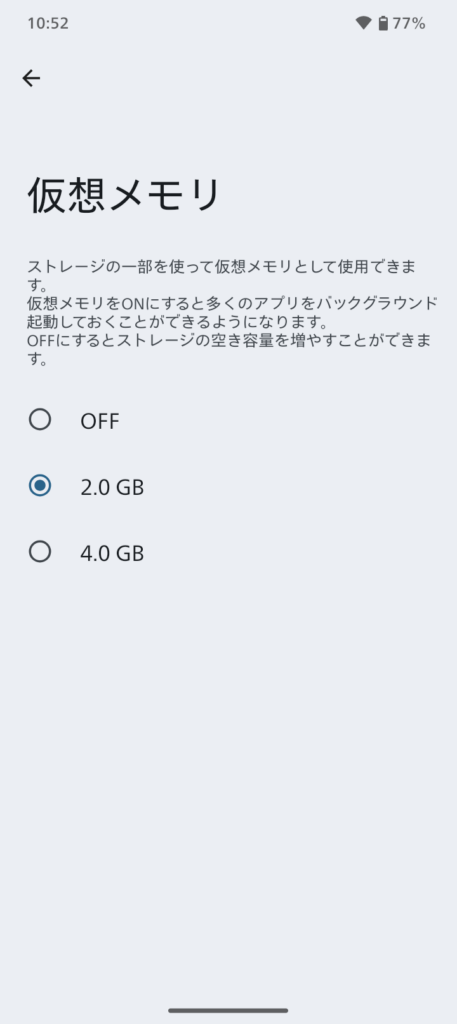Tap the sentence starting with ストレージの一部

[x=222, y=276]
